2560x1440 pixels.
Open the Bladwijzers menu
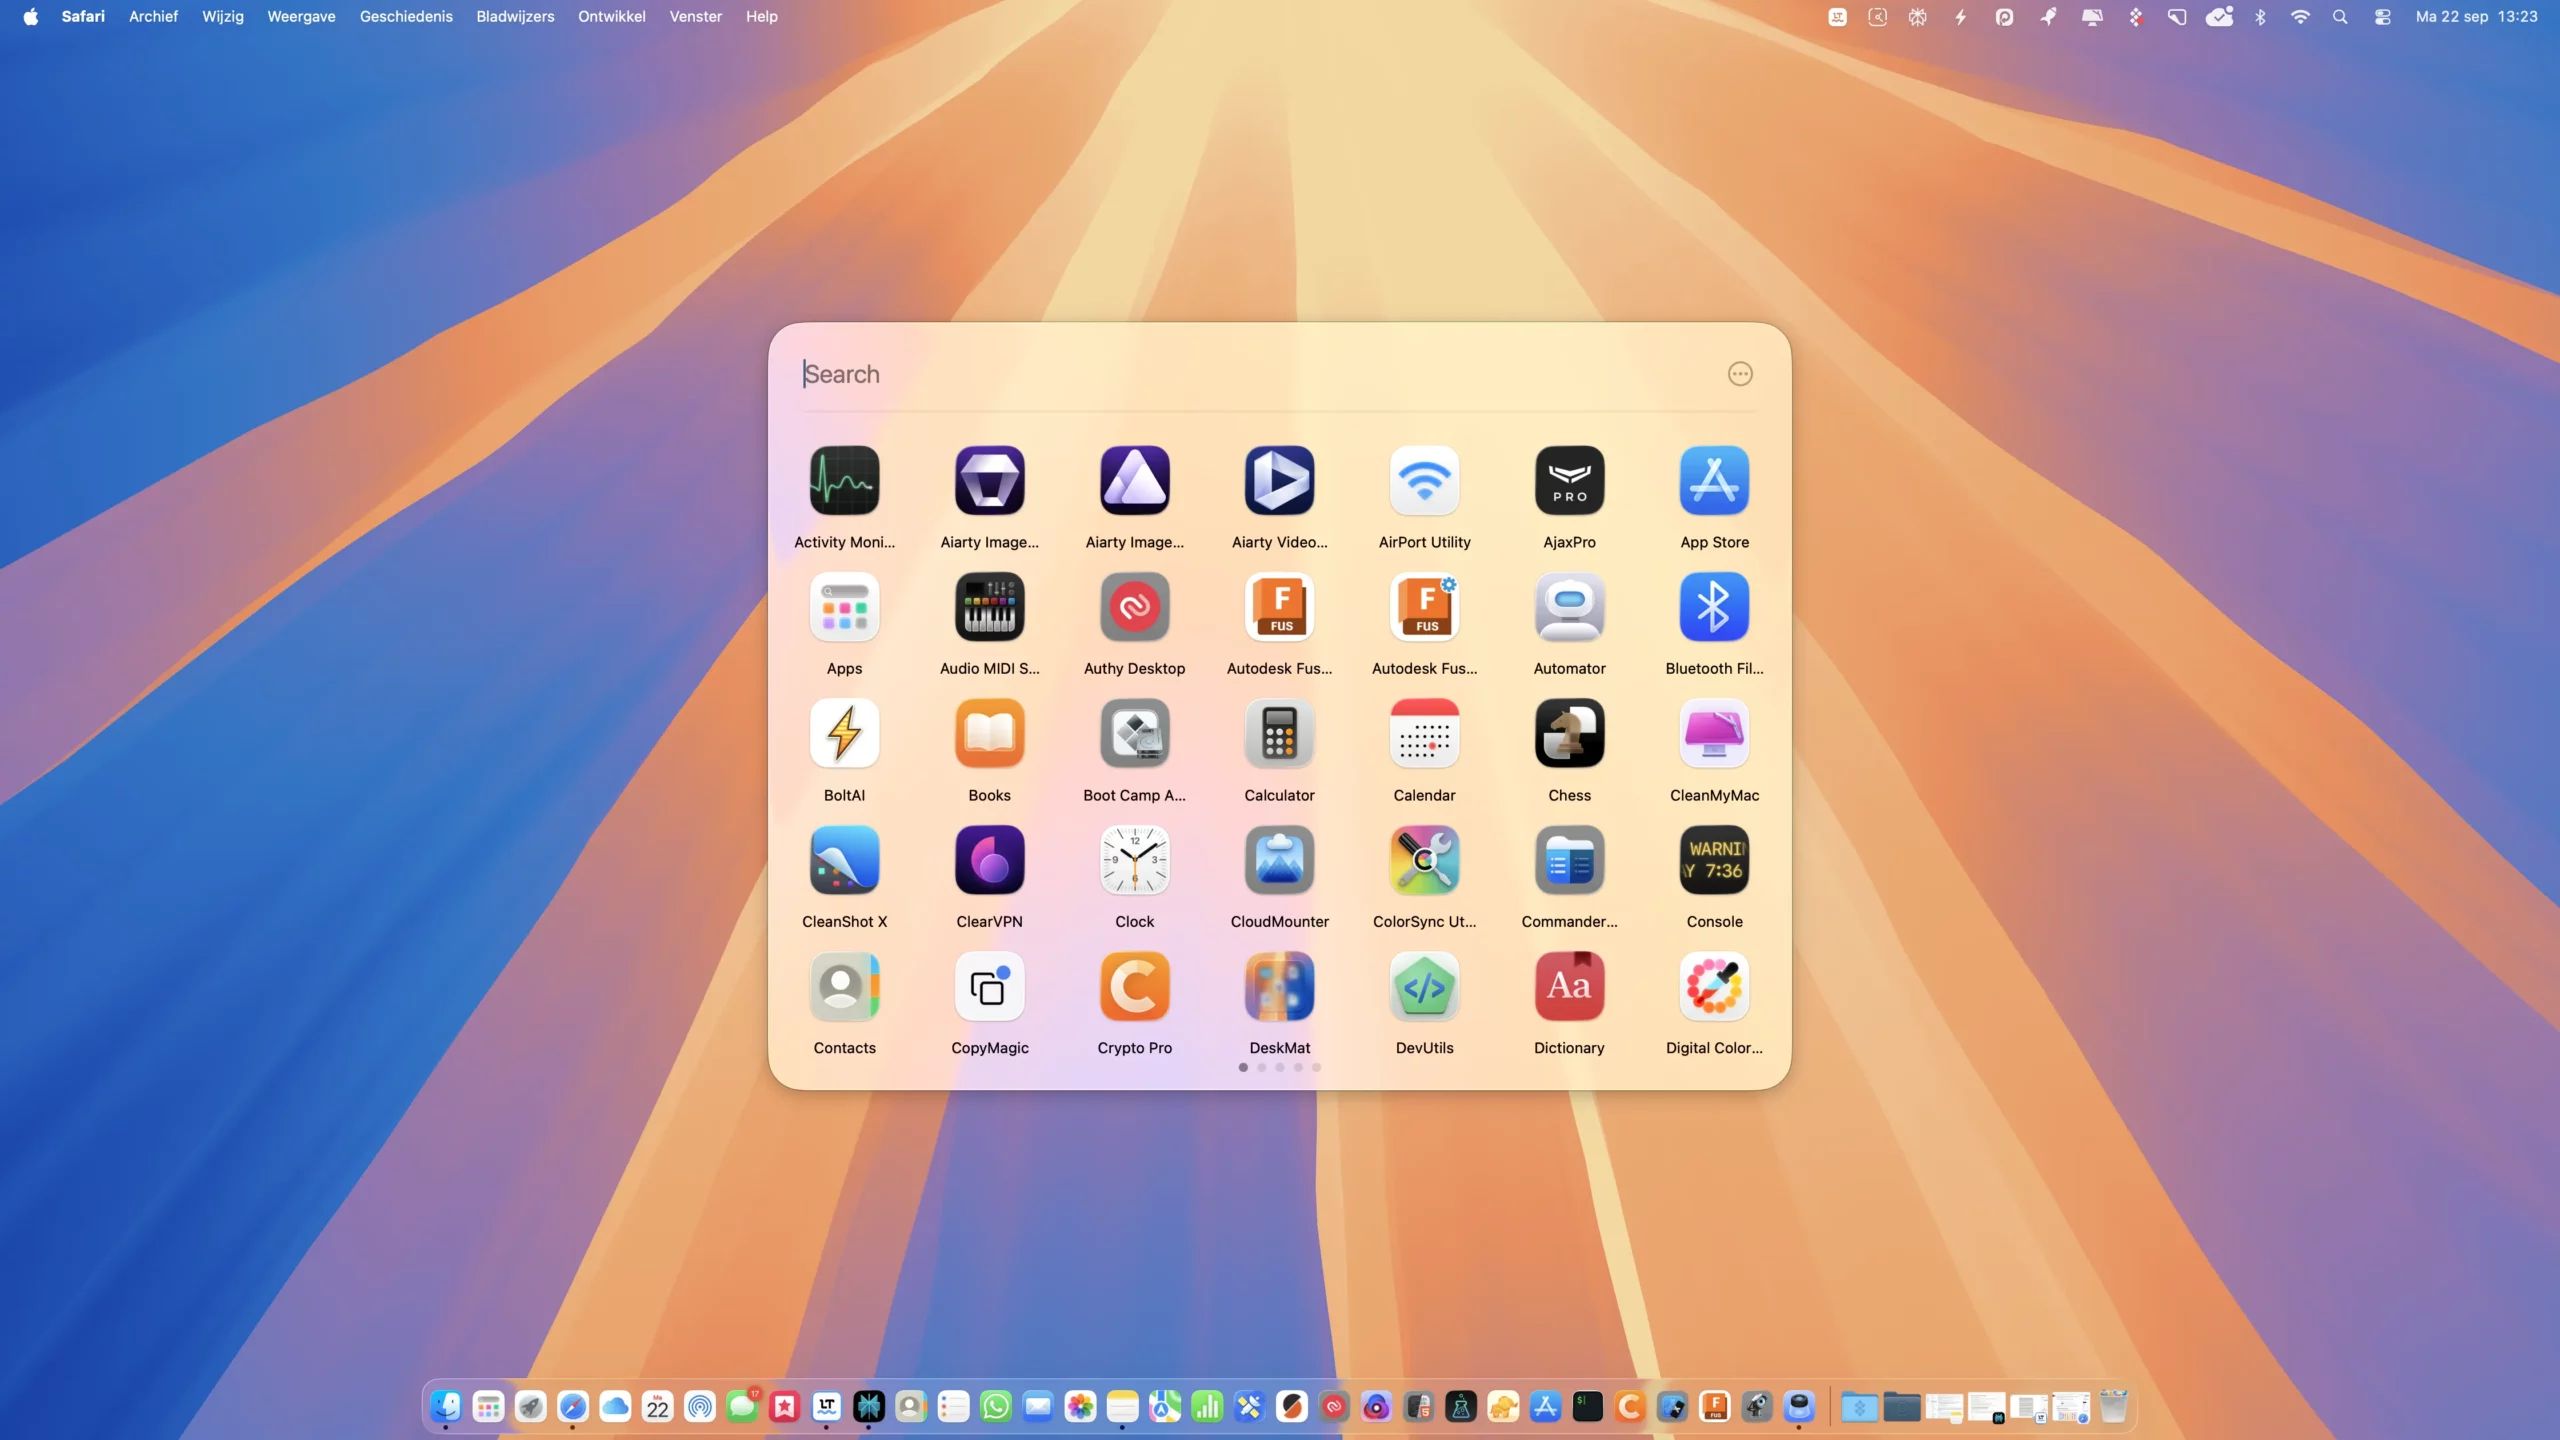[x=515, y=17]
